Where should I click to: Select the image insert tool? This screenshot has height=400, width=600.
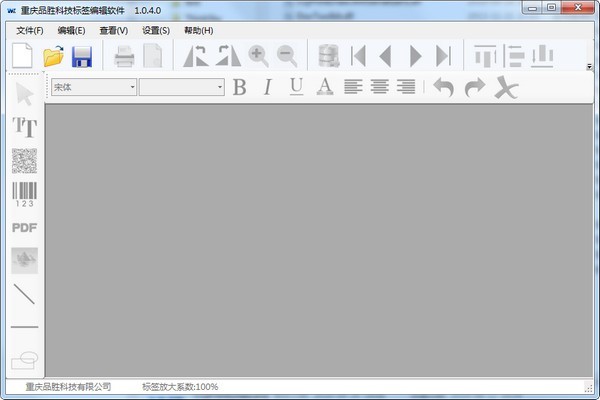point(24,260)
